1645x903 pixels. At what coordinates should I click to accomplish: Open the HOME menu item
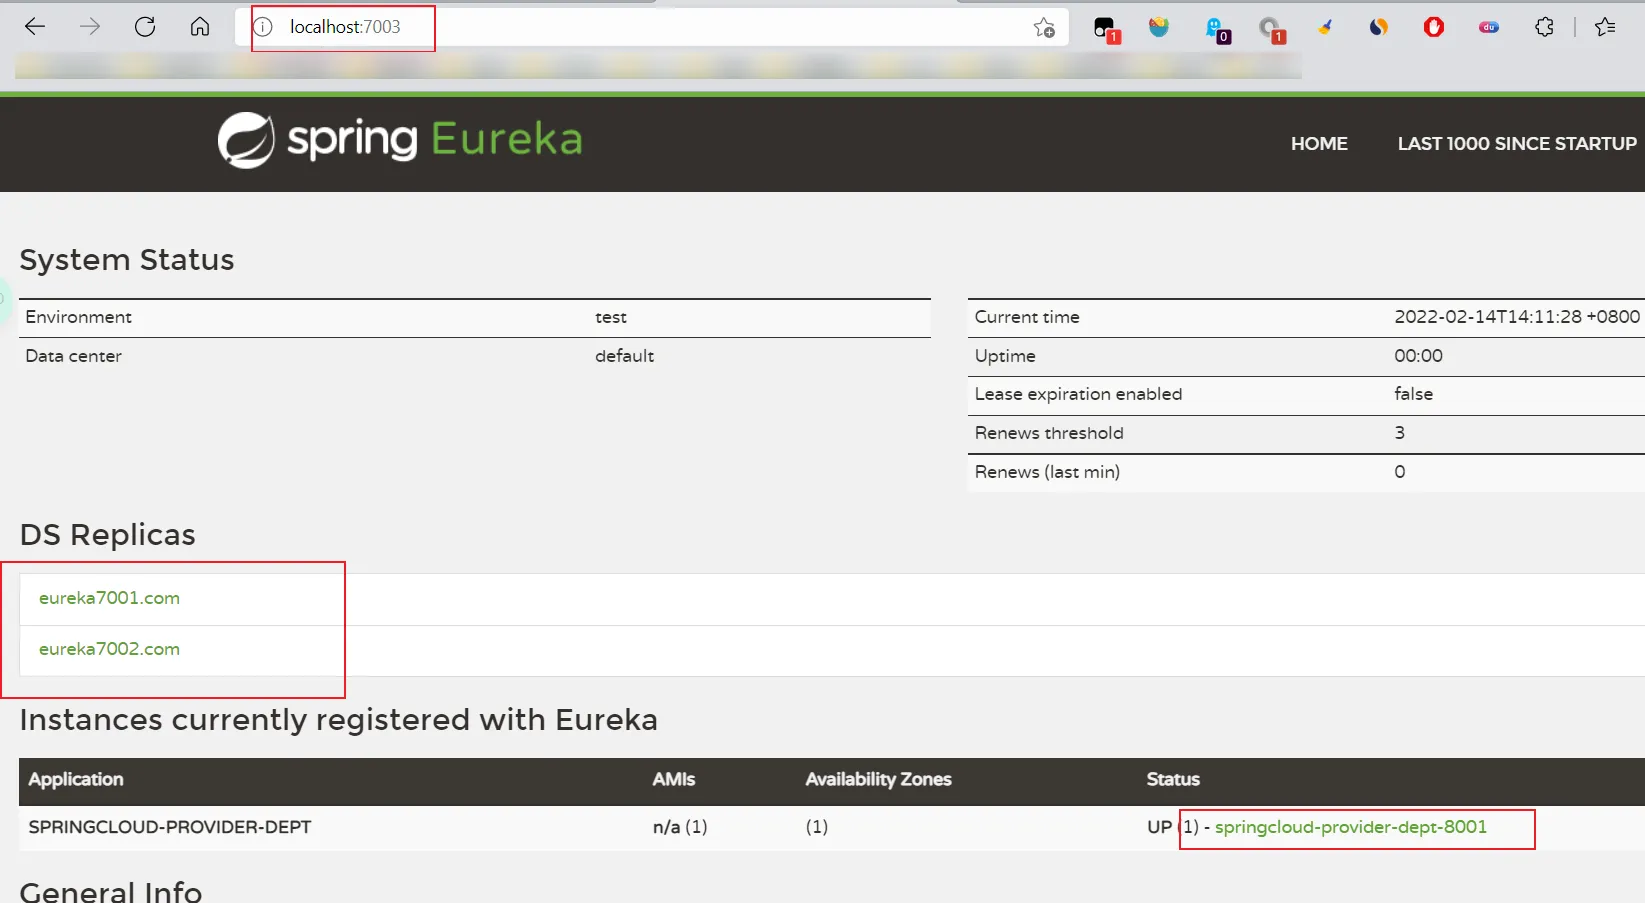1318,144
